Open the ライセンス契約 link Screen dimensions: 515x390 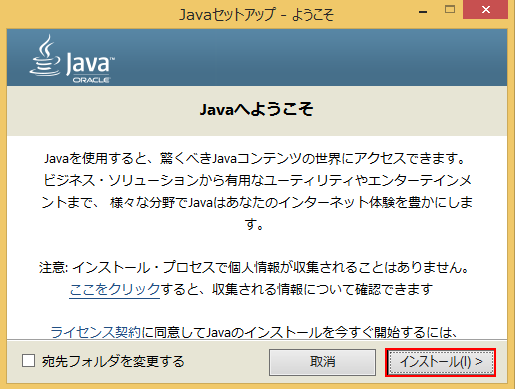click(96, 332)
